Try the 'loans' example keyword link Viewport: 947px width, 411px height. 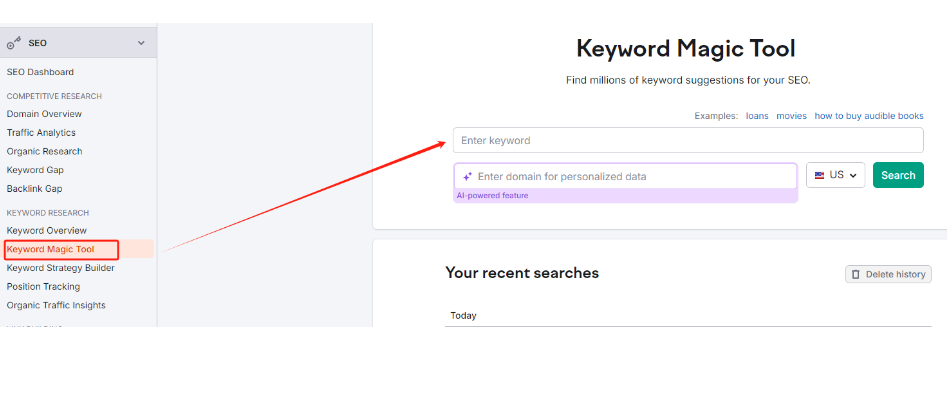[757, 116]
